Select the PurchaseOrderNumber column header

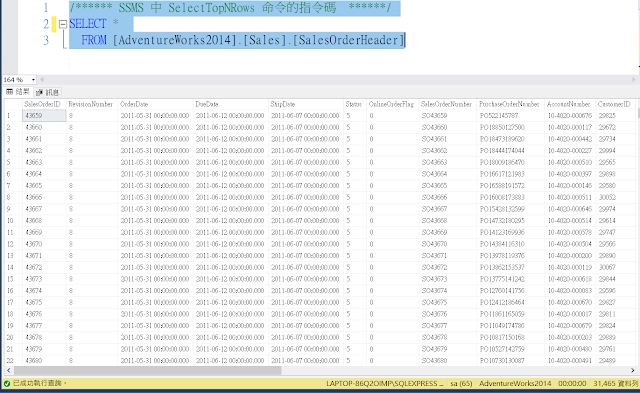point(510,104)
